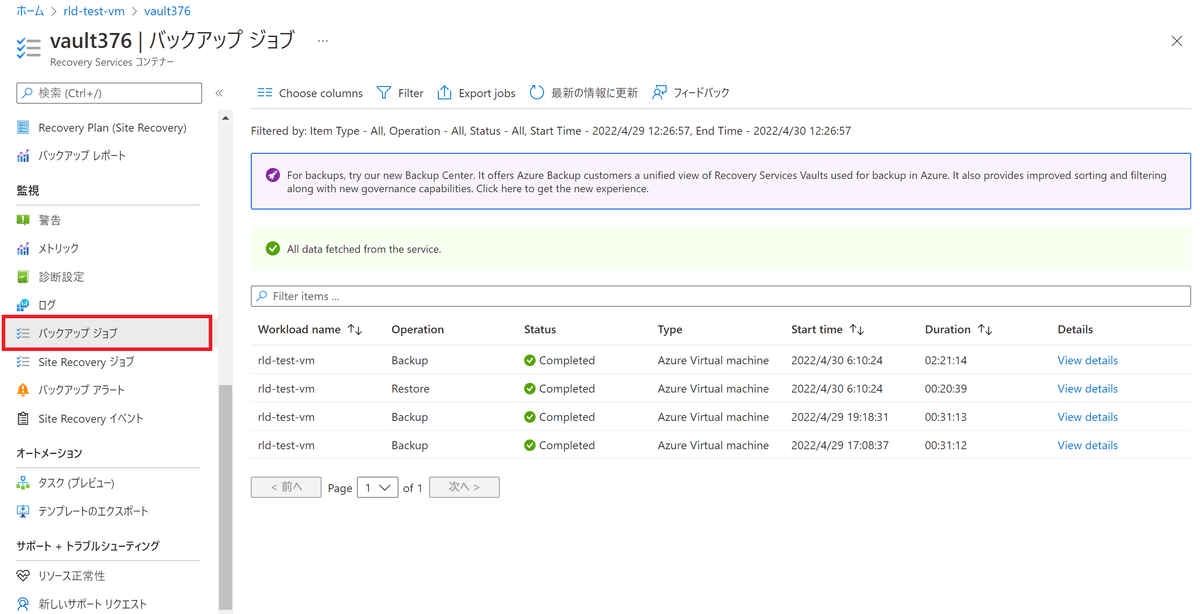Click the タスク (プレビュー) icon
The image size is (1200, 614).
click(x=23, y=483)
